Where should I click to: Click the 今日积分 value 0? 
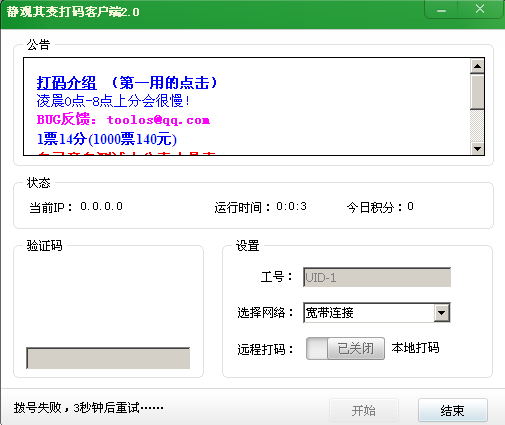click(x=410, y=207)
